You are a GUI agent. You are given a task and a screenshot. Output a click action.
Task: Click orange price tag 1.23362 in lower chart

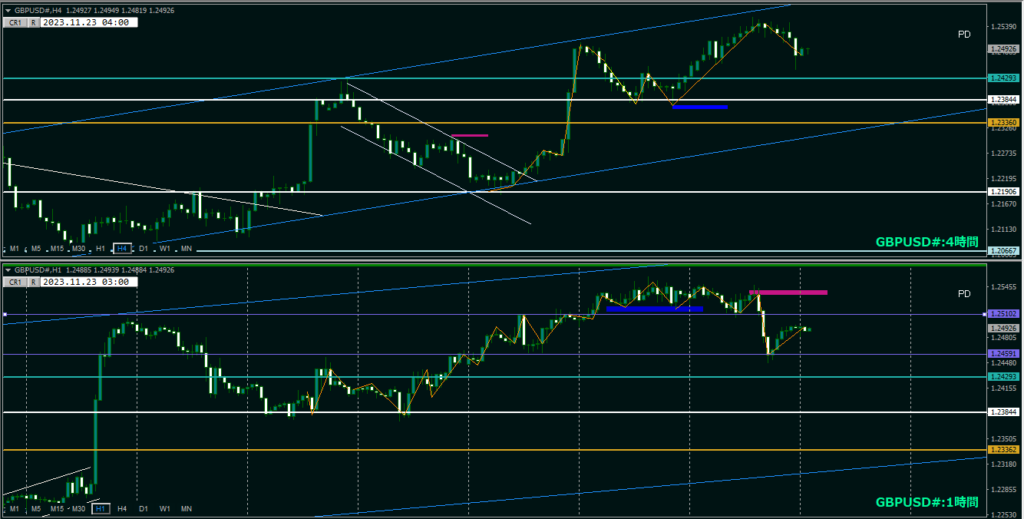coord(1003,450)
